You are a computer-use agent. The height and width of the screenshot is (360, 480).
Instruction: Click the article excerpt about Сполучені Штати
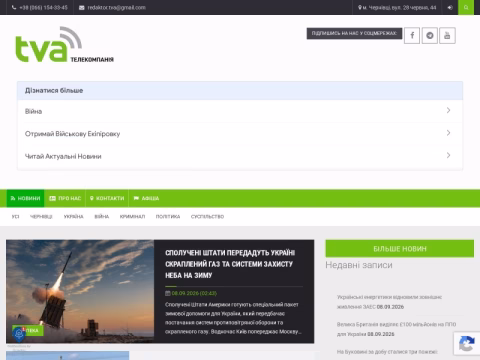(x=233, y=318)
